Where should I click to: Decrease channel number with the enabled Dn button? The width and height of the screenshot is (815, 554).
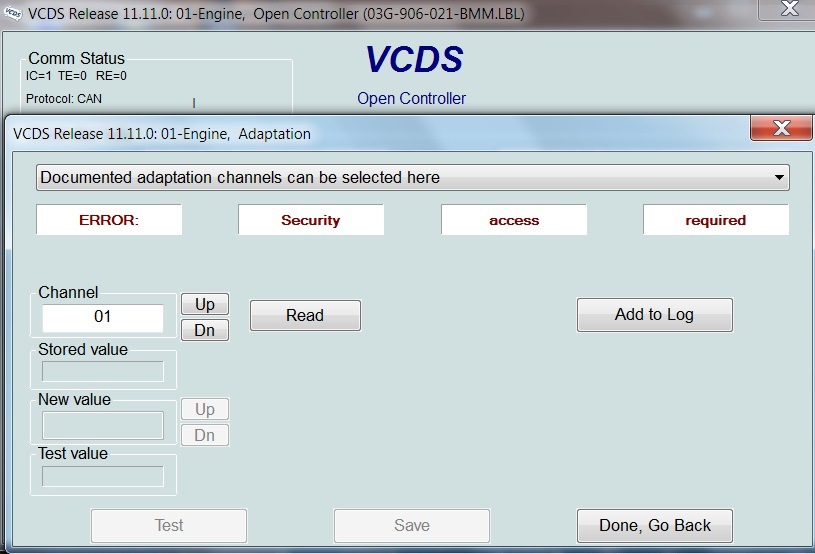205,330
